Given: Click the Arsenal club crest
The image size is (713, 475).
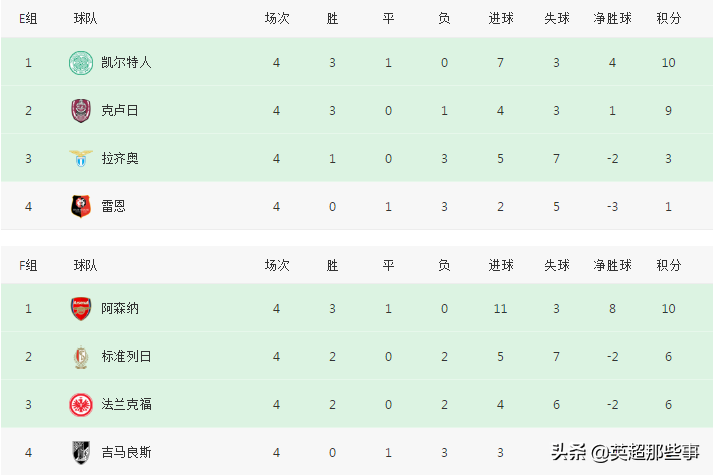Looking at the screenshot, I should pyautogui.click(x=80, y=308).
